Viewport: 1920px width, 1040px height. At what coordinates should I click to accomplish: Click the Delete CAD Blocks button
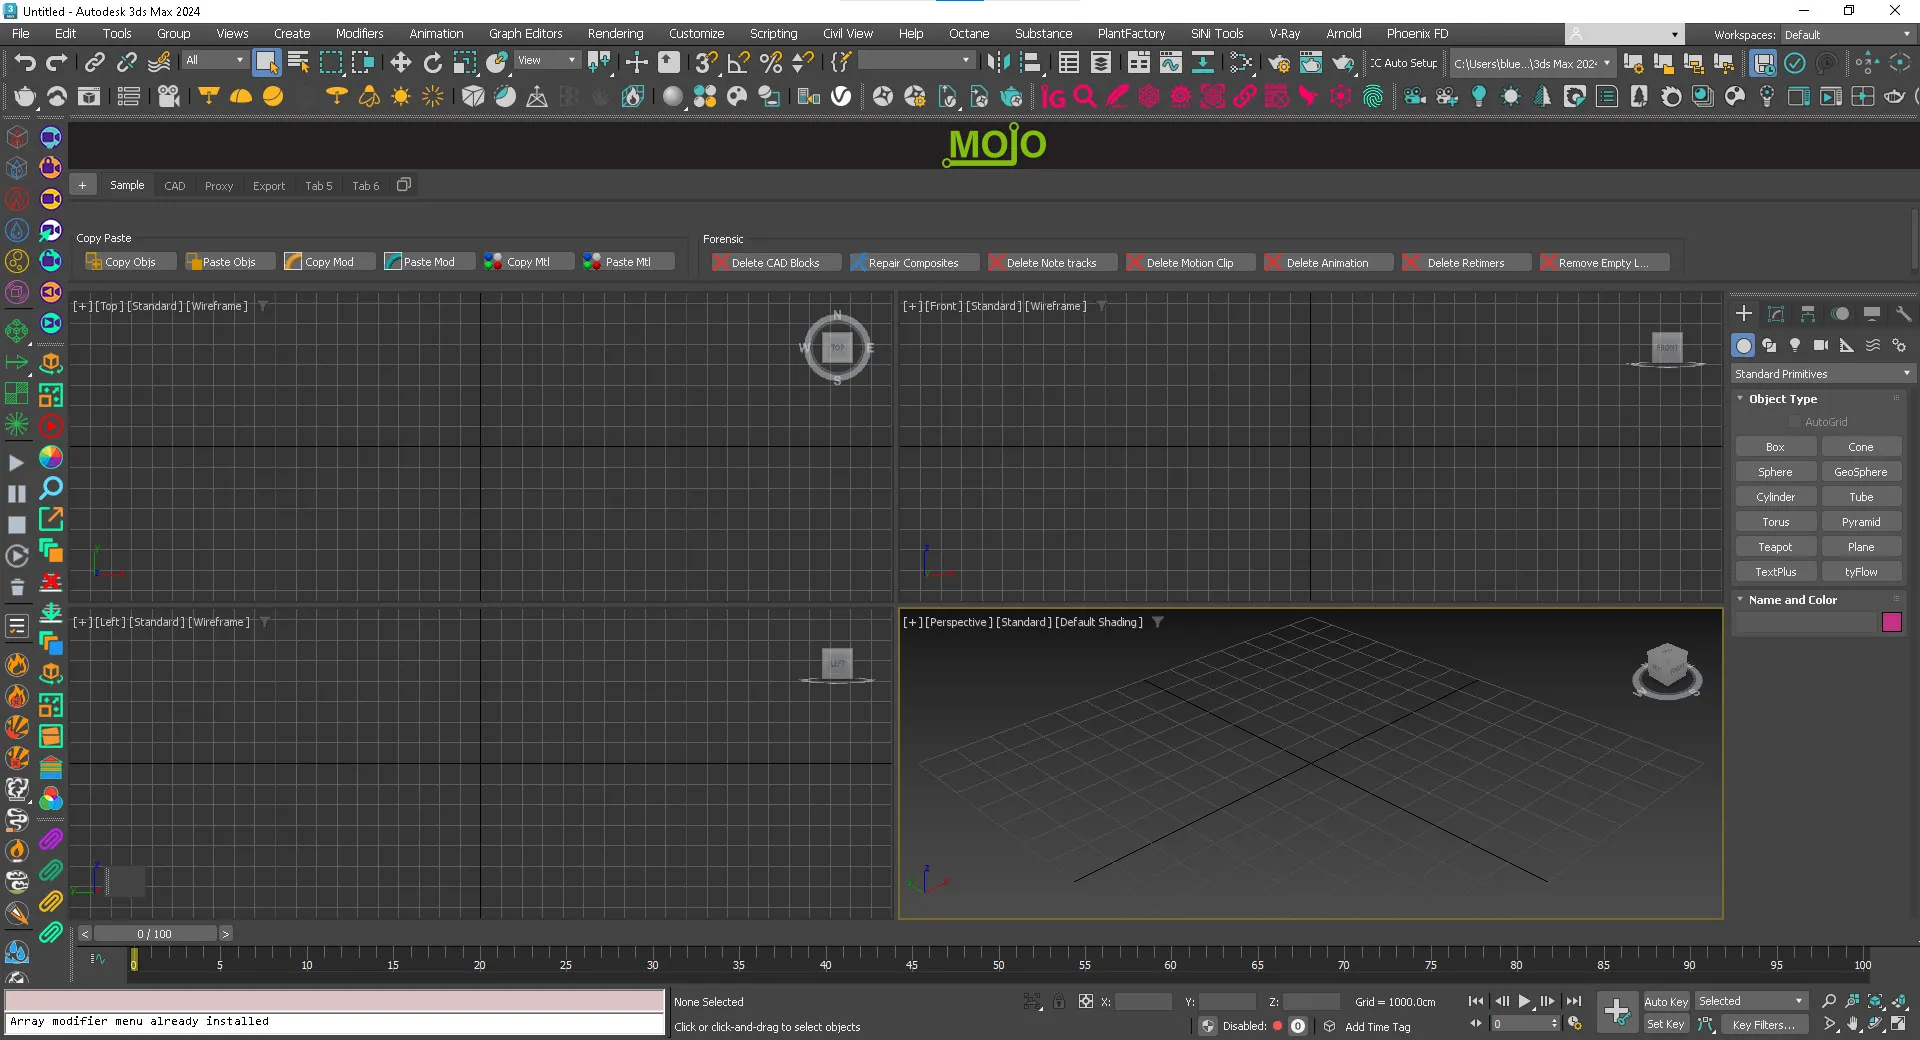[x=775, y=263]
